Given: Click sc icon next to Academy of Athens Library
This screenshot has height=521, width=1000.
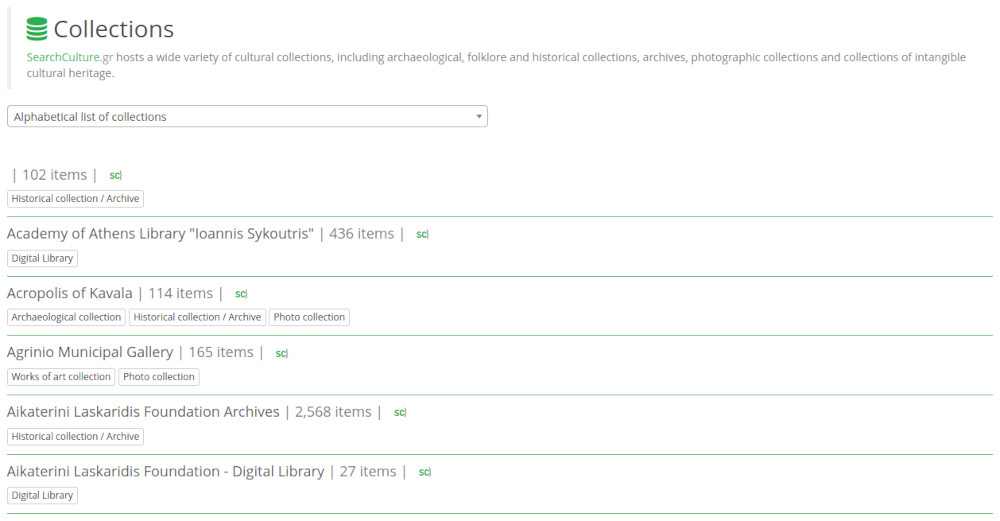Looking at the screenshot, I should click(x=422, y=235).
